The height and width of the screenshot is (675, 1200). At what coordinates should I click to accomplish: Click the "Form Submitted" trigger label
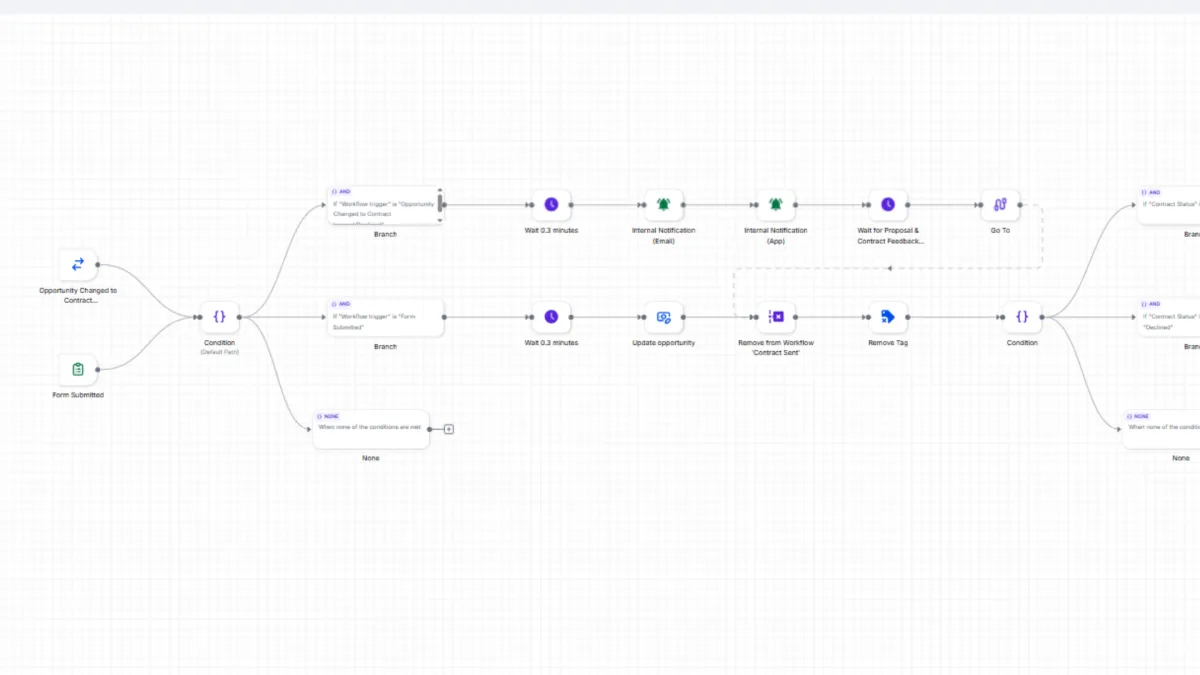pos(78,395)
